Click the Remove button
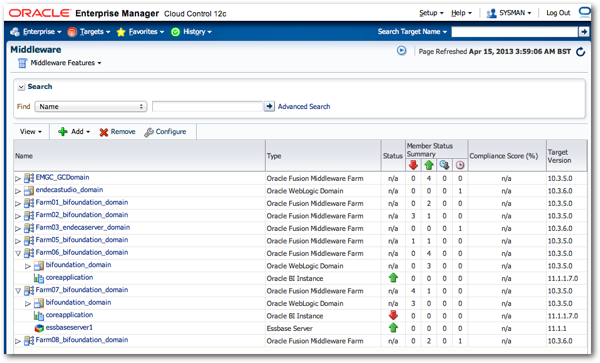This screenshot has width=600, height=363. (117, 132)
